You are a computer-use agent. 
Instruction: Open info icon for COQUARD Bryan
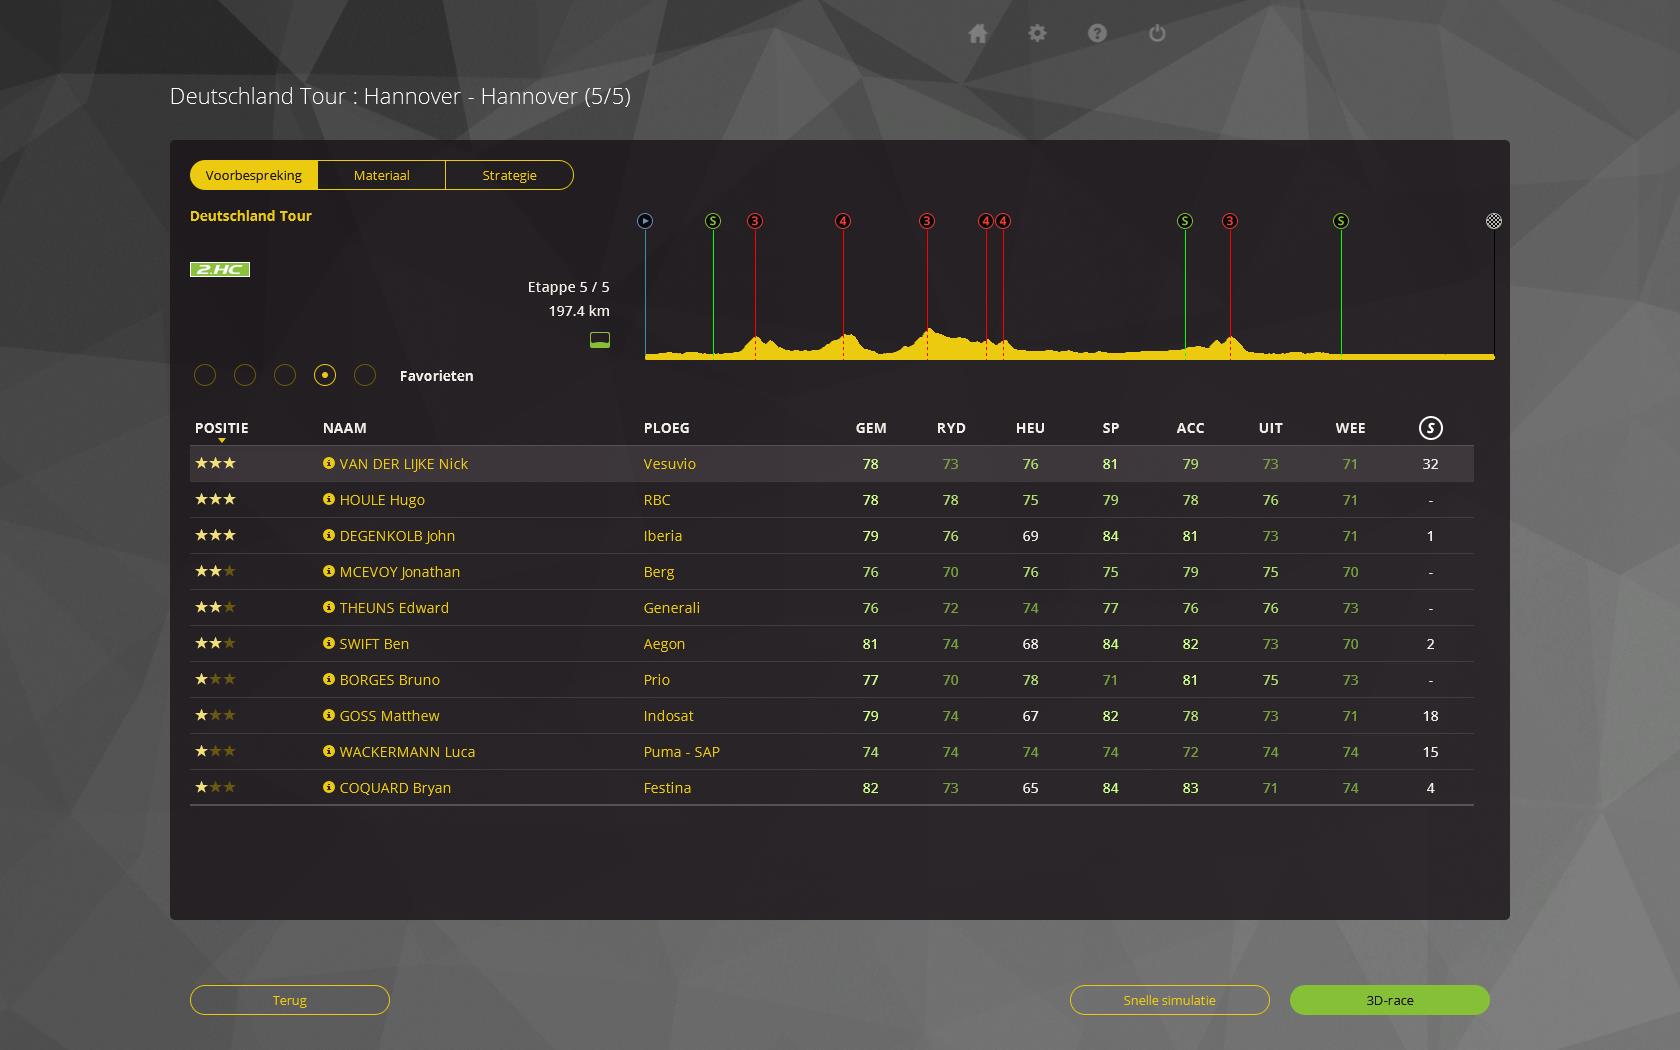point(328,787)
